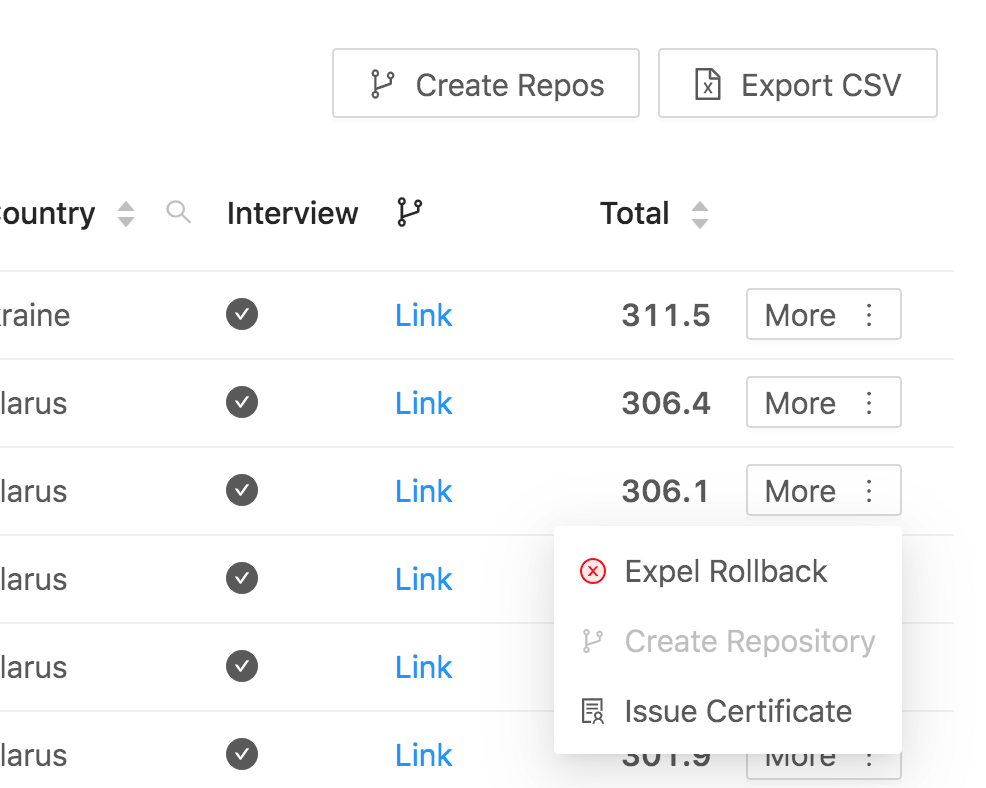Select Expel Rollback from the context menu
The image size is (986, 788).
click(726, 571)
